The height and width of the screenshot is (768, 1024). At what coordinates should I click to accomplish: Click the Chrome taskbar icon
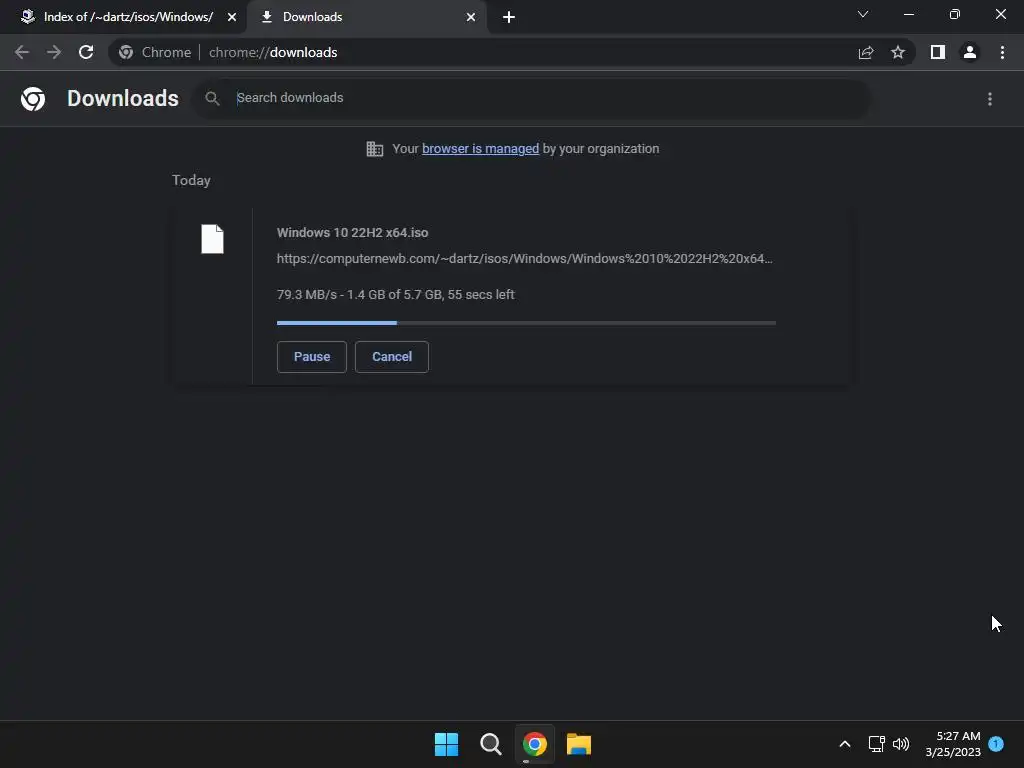click(x=535, y=744)
